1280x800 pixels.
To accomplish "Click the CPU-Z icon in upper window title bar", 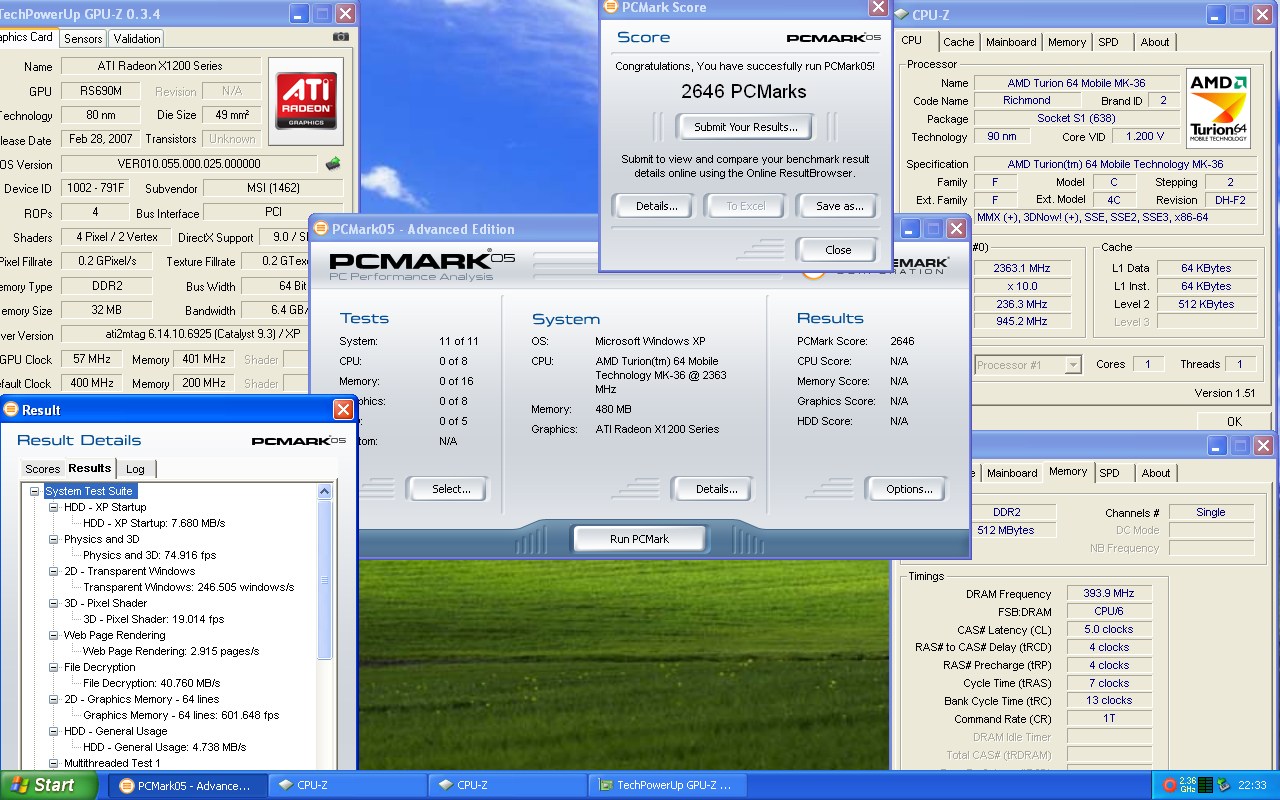I will pyautogui.click(x=901, y=14).
